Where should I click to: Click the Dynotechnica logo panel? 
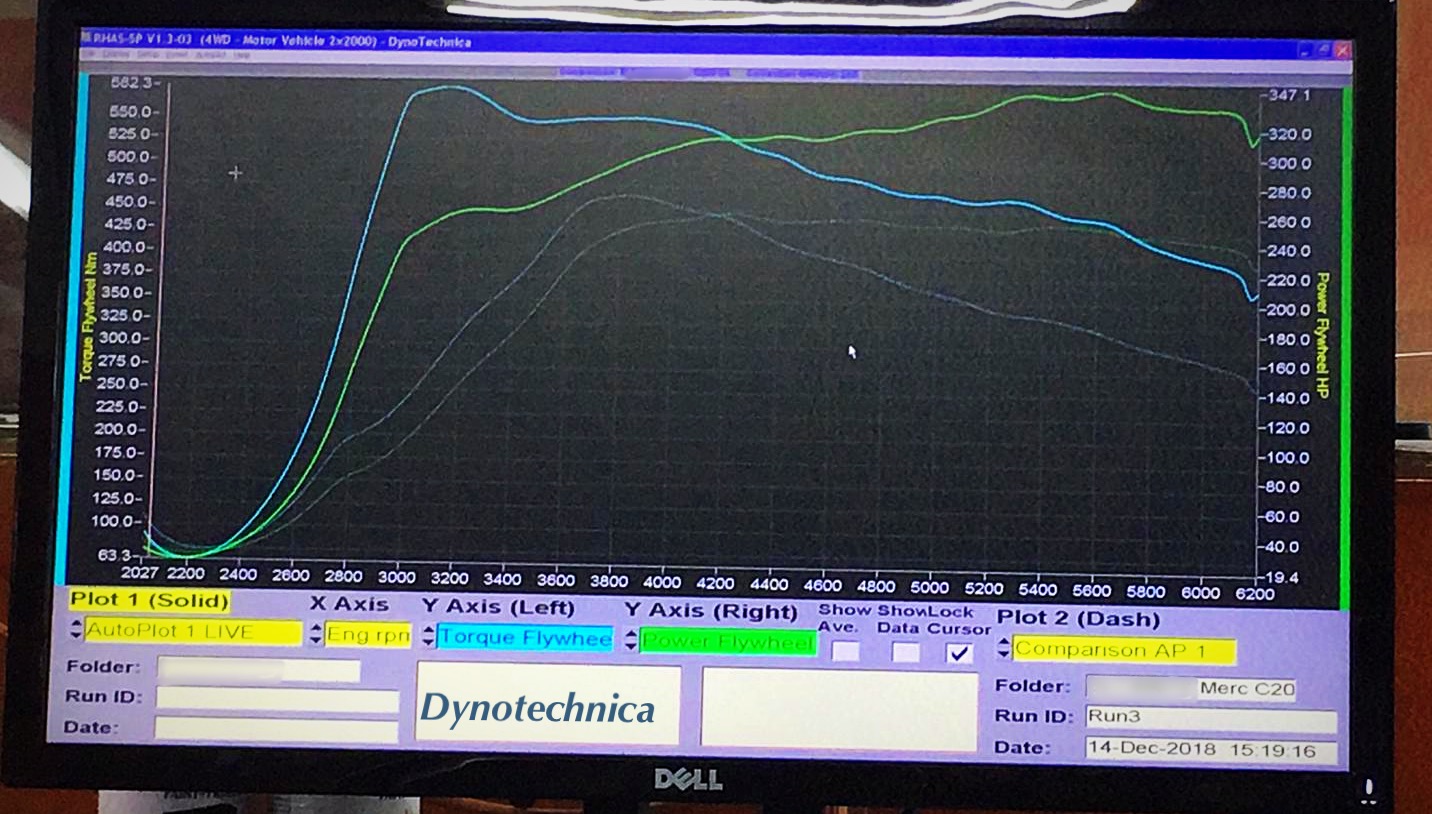(x=548, y=703)
